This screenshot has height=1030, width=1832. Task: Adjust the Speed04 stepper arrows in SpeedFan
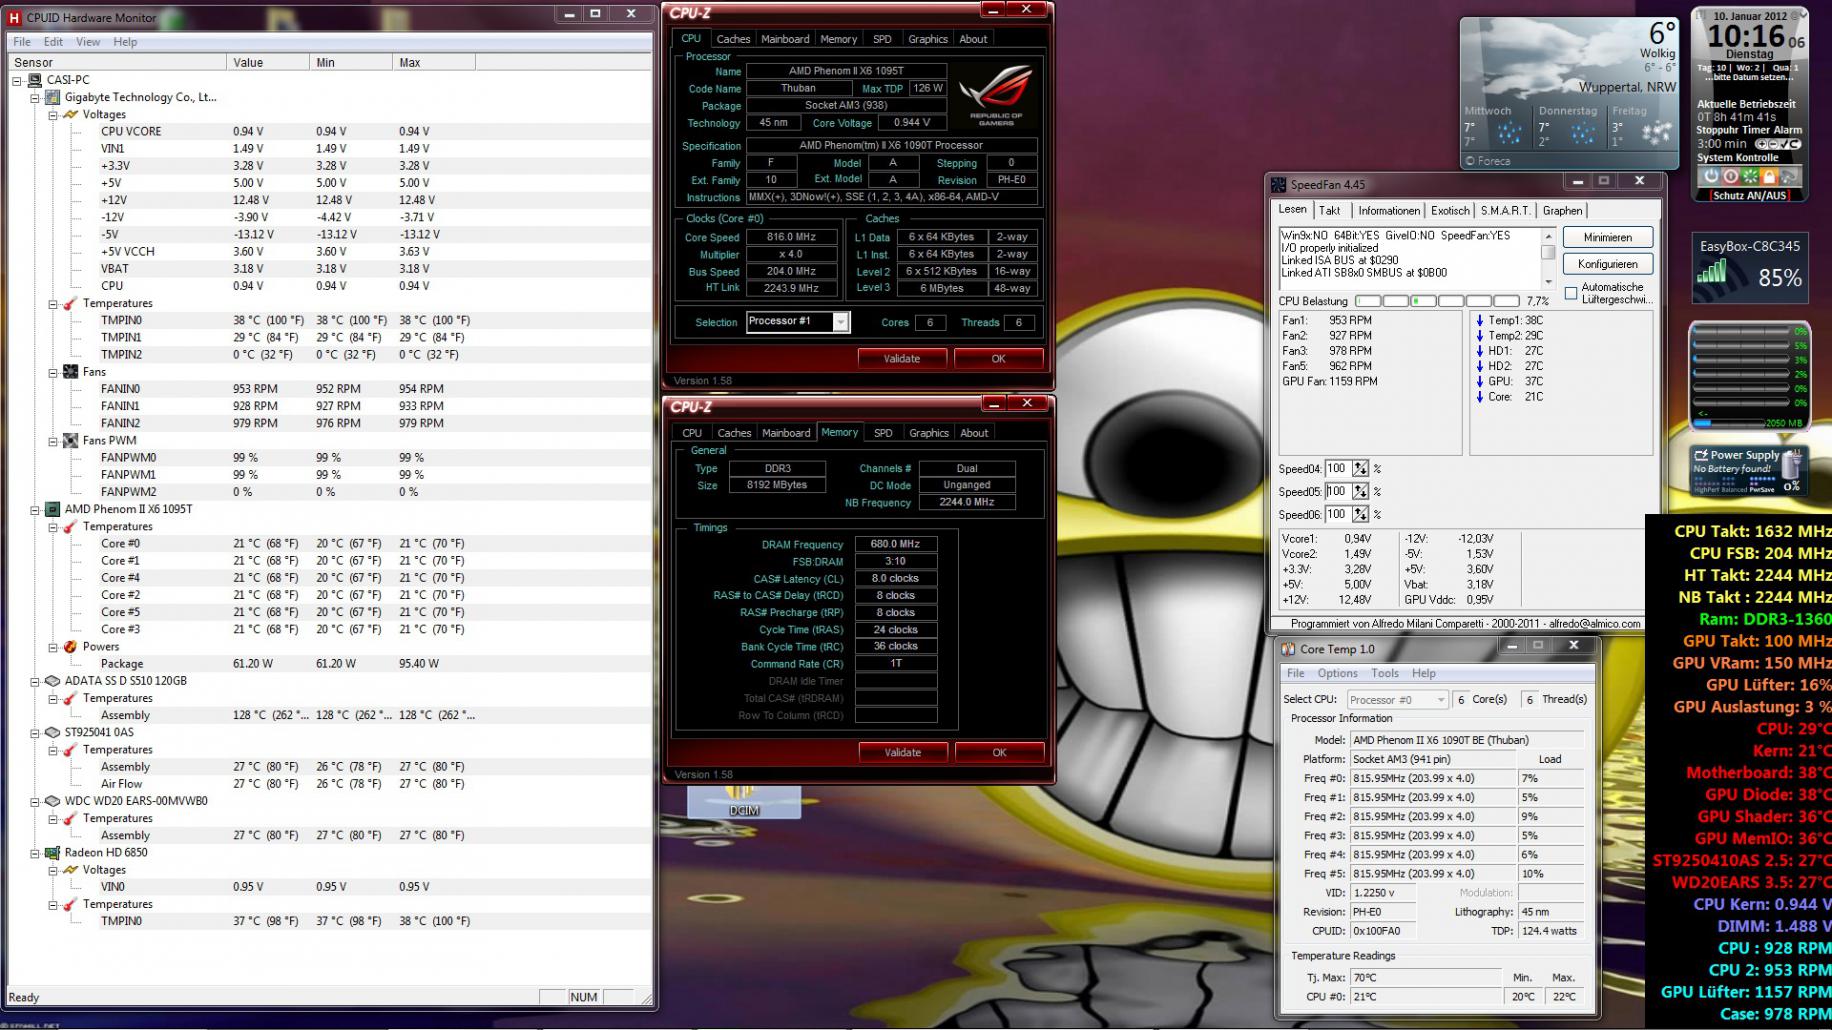click(1360, 468)
